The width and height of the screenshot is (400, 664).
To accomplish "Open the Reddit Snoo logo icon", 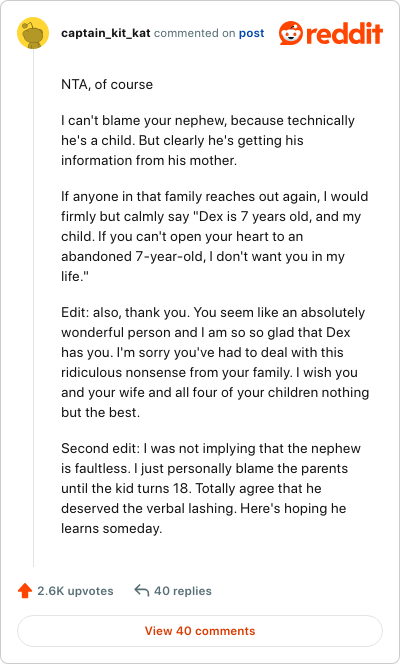I will coord(291,33).
